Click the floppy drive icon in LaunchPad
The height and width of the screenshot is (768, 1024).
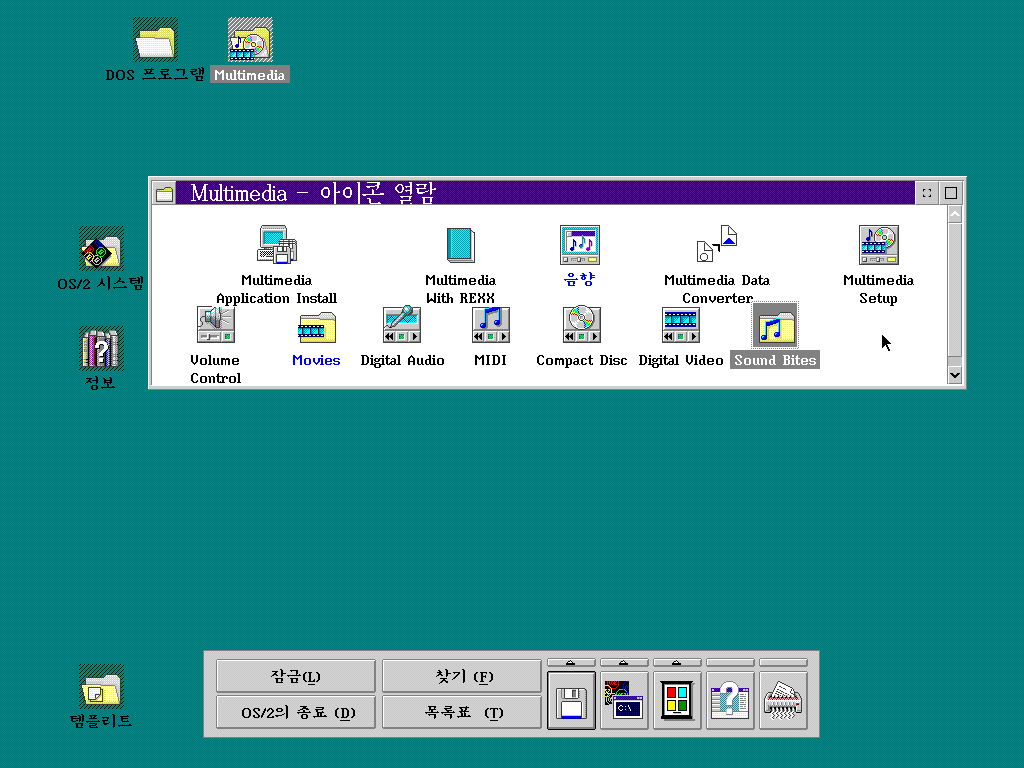tap(571, 701)
